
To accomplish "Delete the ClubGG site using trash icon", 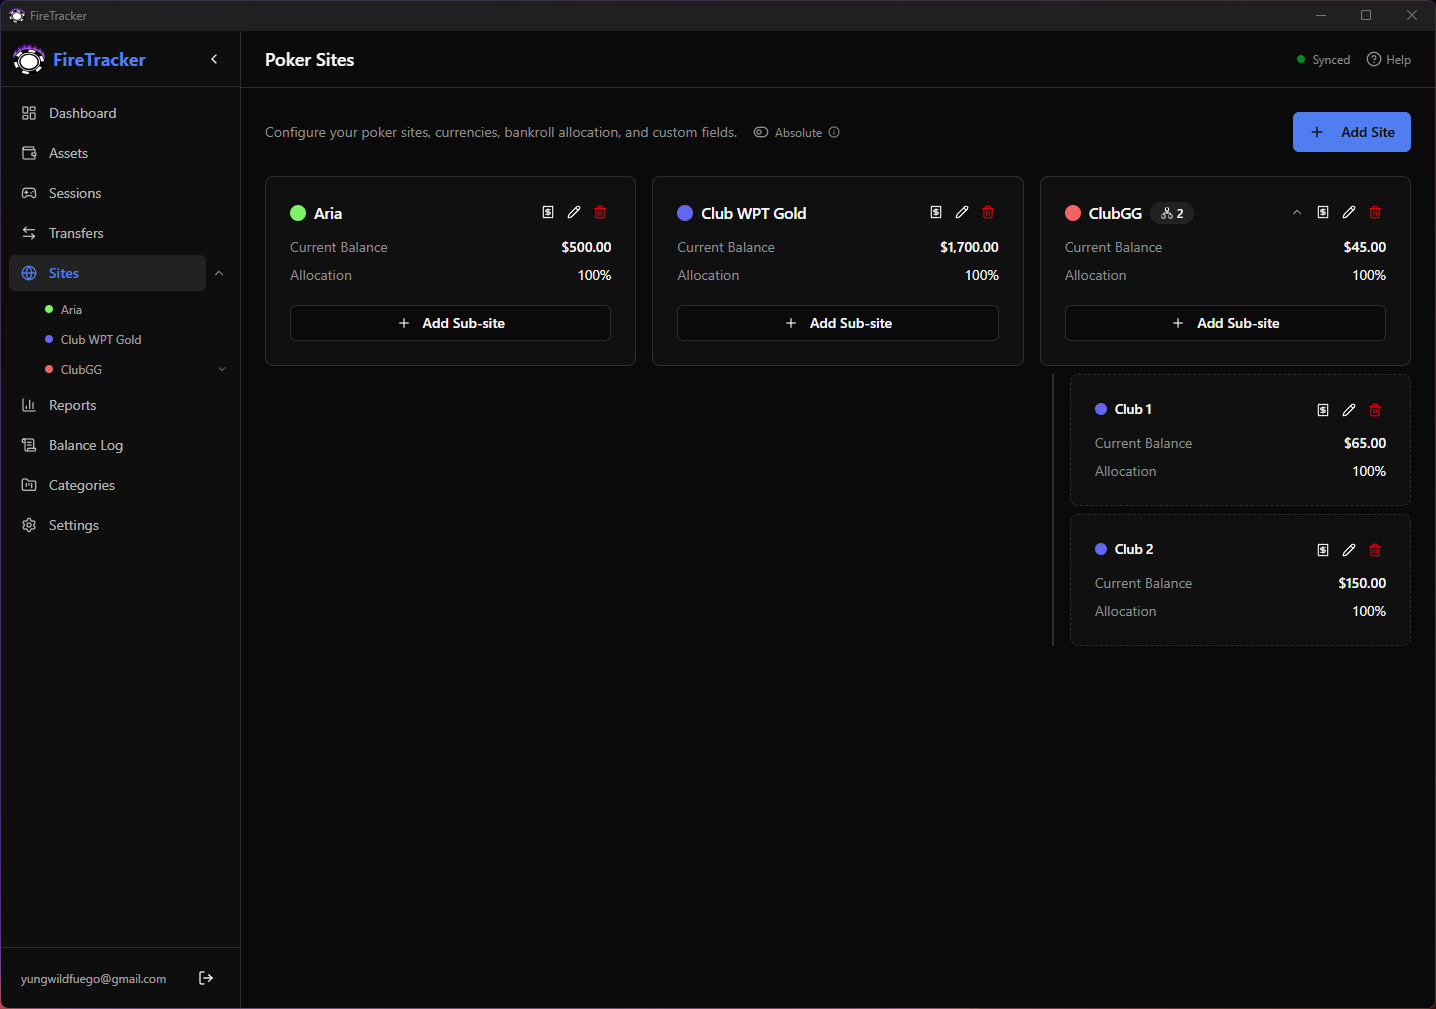I will click(1375, 212).
